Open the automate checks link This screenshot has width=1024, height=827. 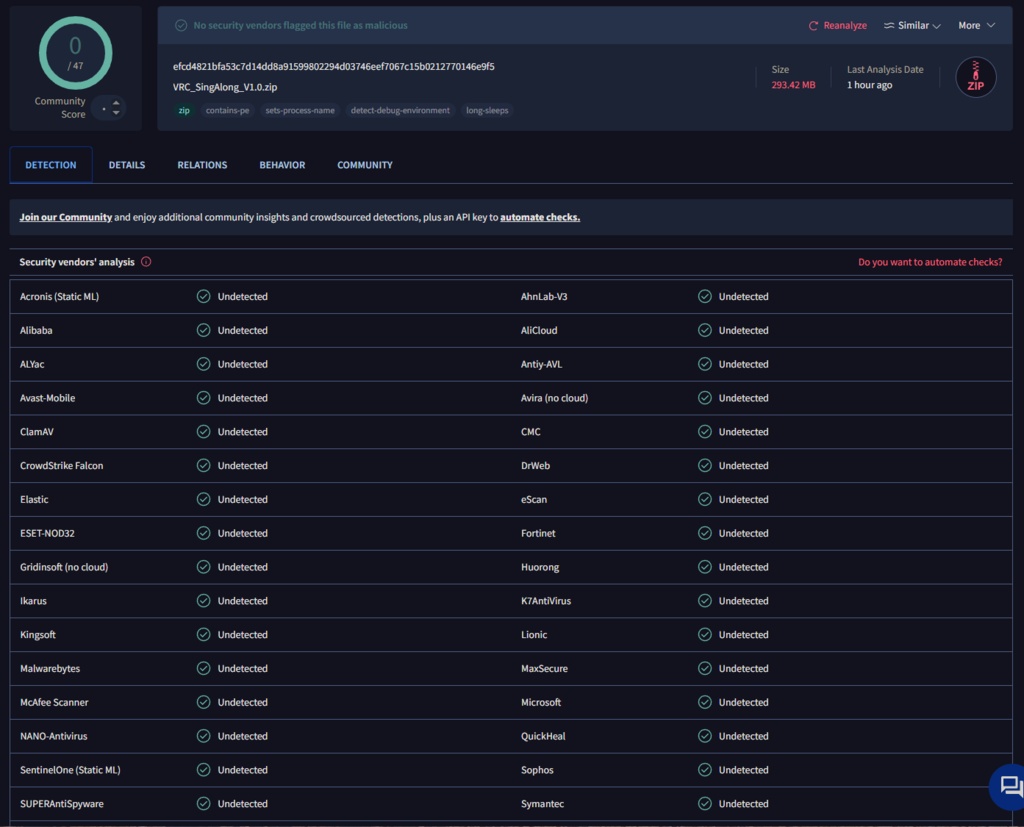tap(540, 217)
